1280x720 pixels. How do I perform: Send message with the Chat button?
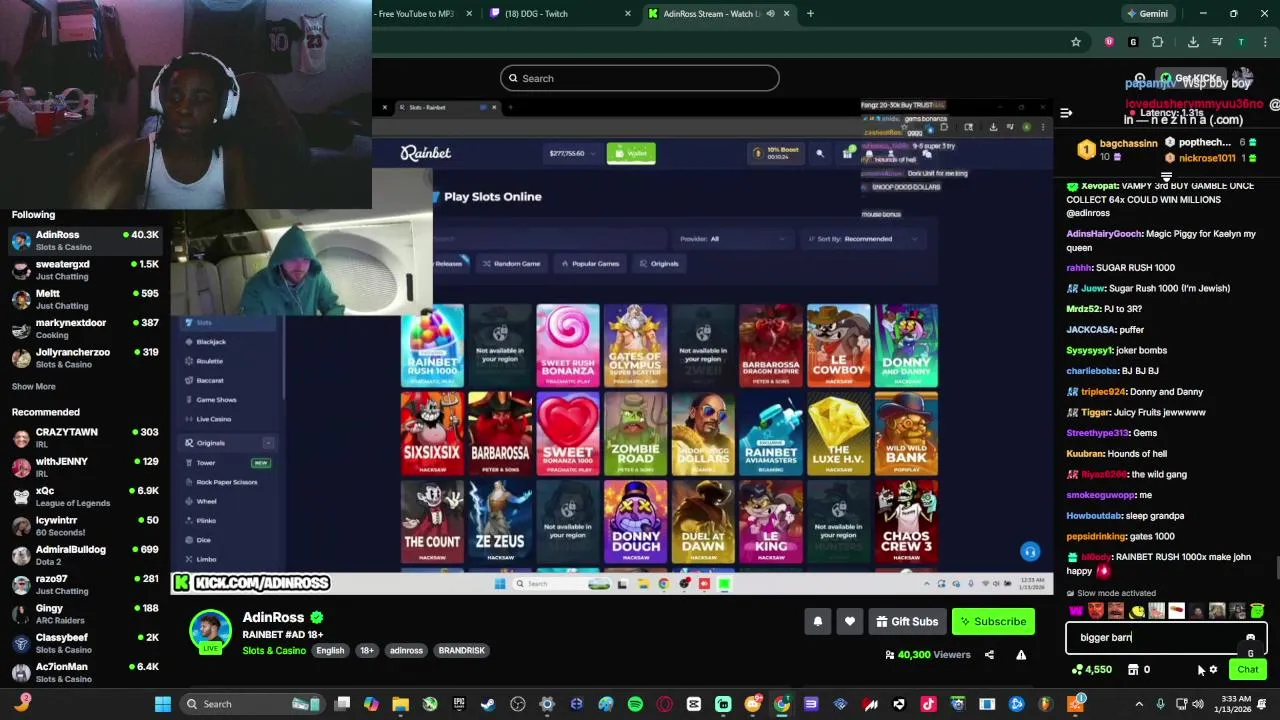(1248, 670)
